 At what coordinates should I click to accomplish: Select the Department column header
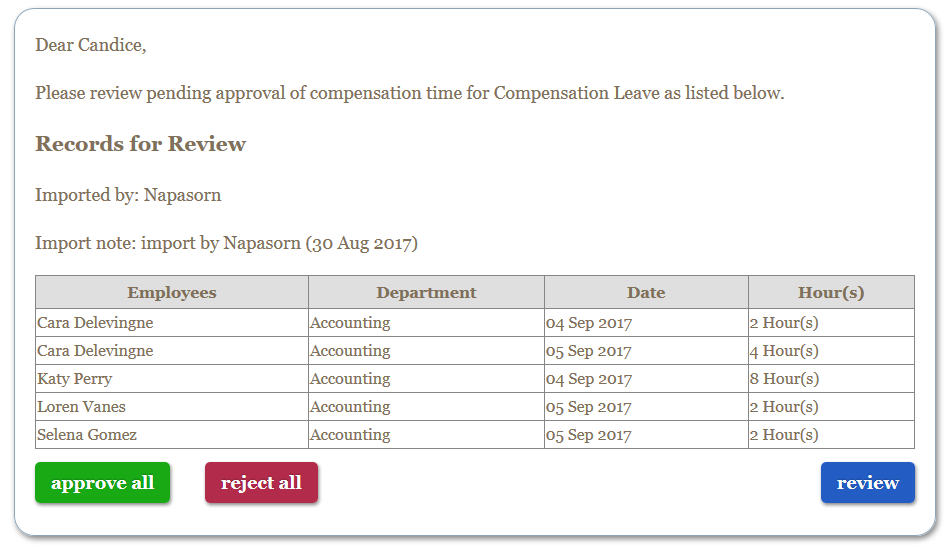click(426, 292)
